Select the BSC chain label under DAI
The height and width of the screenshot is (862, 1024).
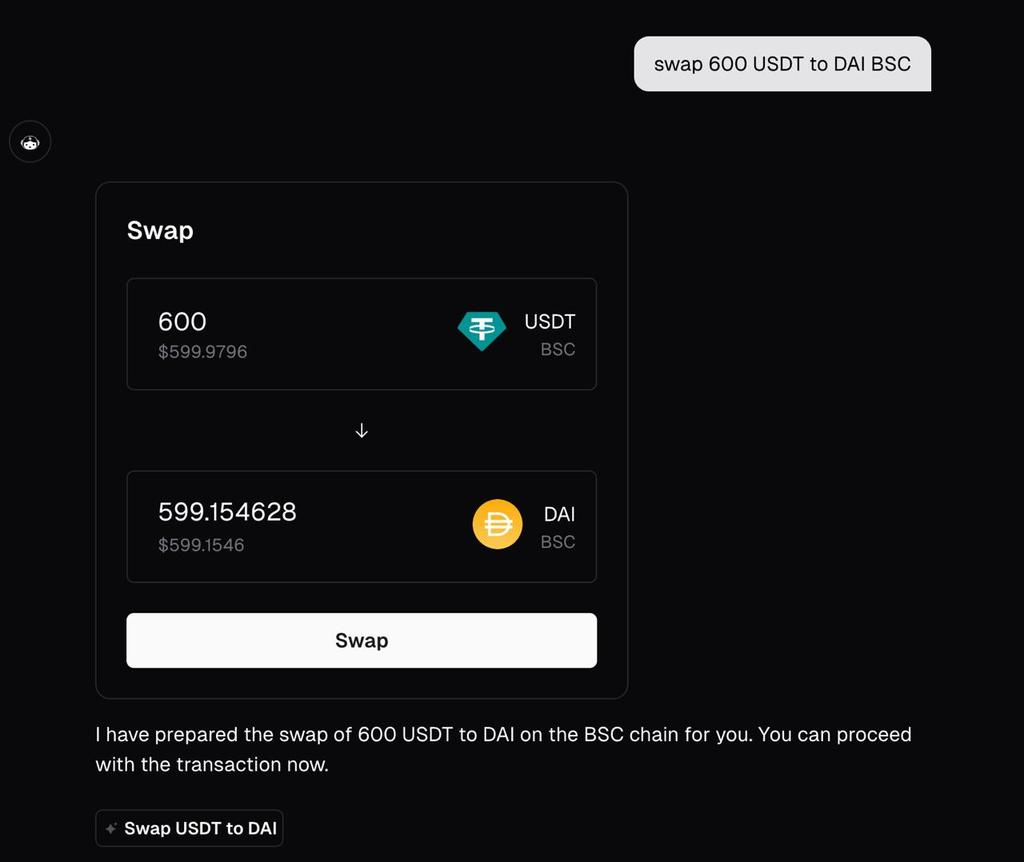(557, 542)
